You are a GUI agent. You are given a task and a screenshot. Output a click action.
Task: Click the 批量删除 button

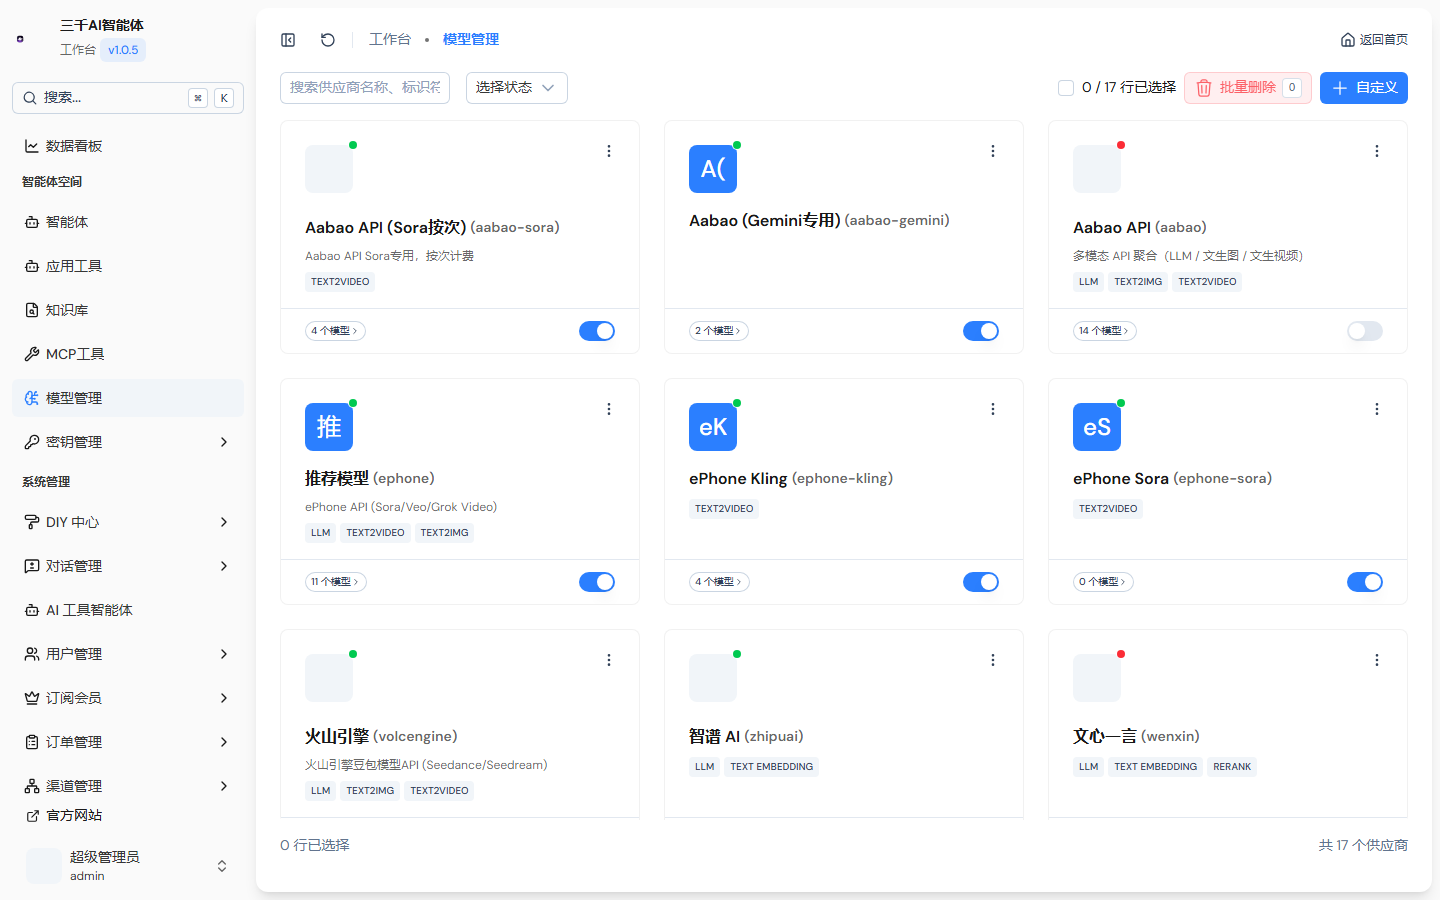(1248, 88)
